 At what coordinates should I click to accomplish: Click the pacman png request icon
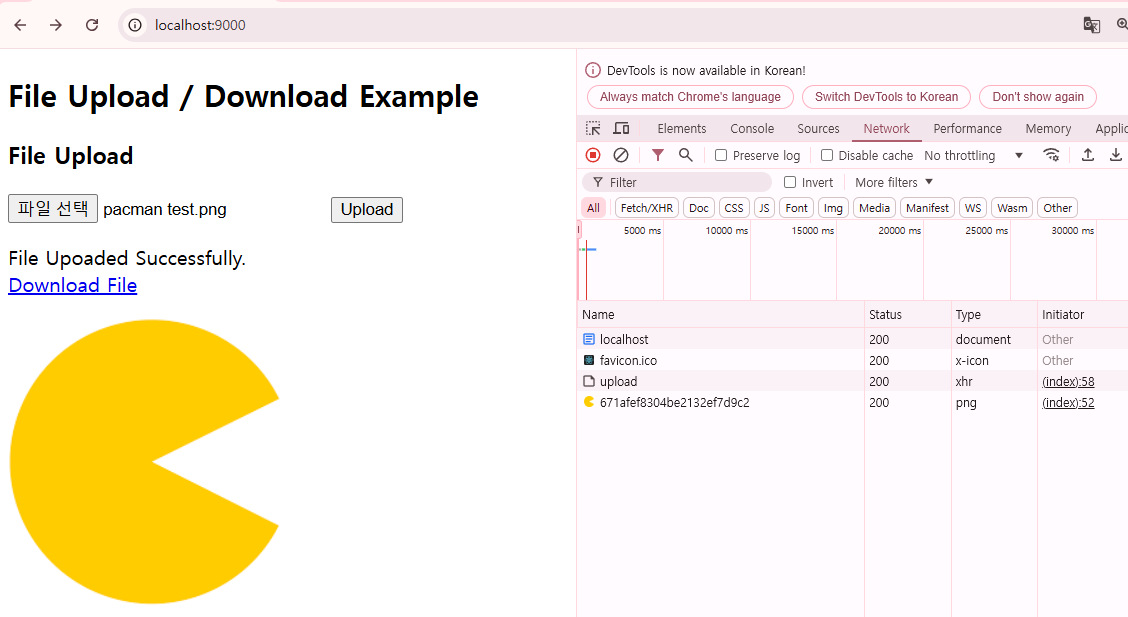[589, 402]
